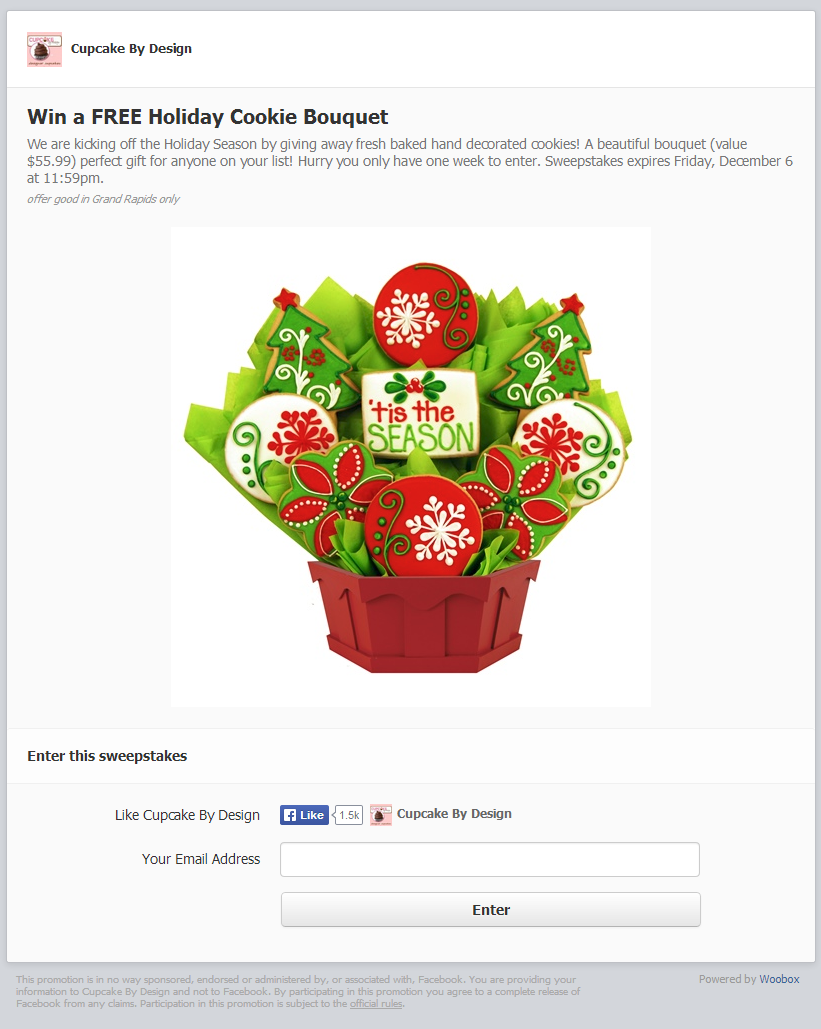Open the Woobox link in footer

779,979
